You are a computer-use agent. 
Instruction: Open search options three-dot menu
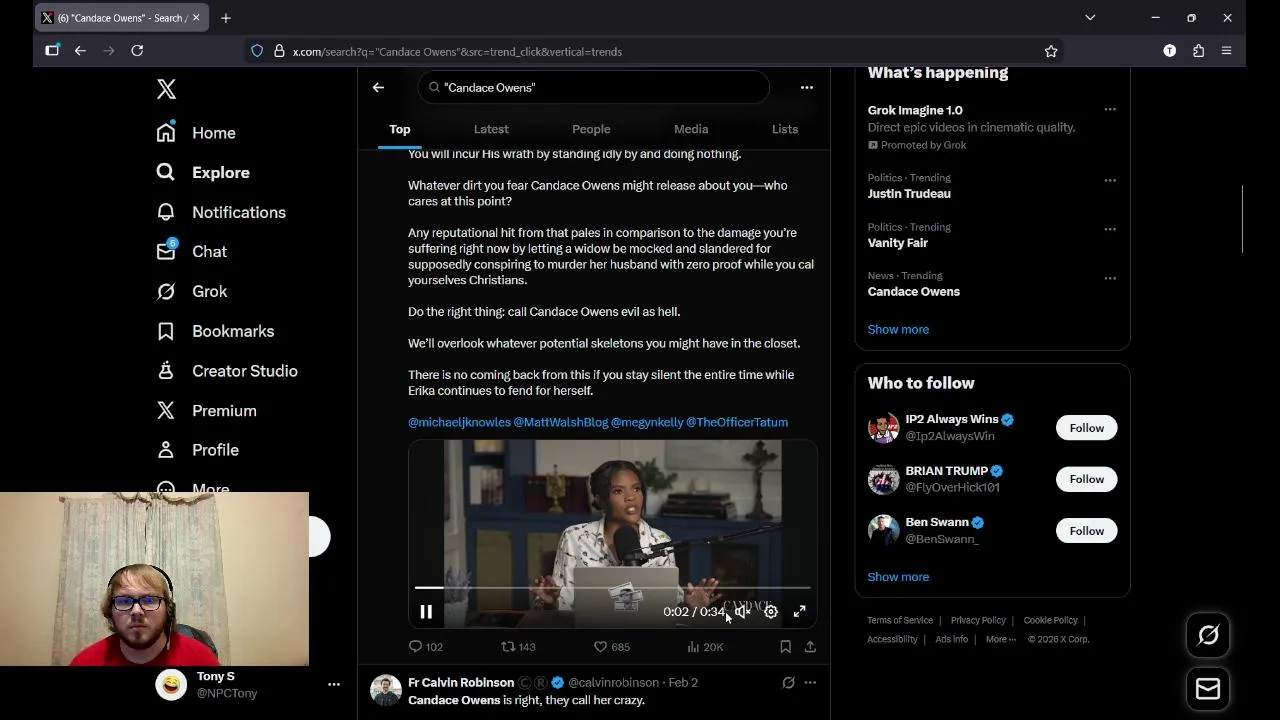(807, 87)
